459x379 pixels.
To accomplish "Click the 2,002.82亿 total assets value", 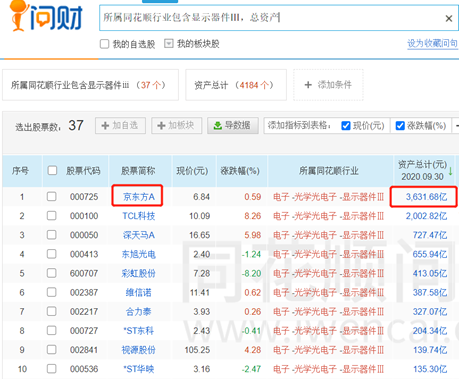I will click(426, 216).
